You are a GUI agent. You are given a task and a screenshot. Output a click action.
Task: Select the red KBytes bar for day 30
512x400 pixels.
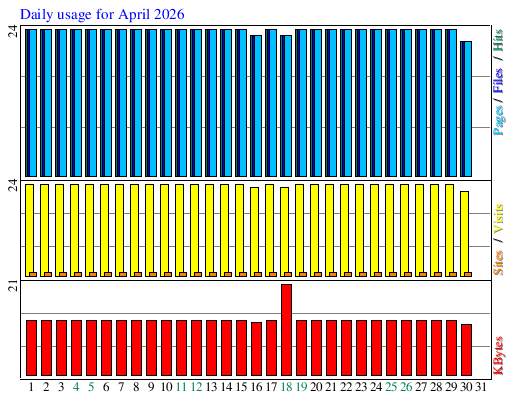(x=466, y=350)
